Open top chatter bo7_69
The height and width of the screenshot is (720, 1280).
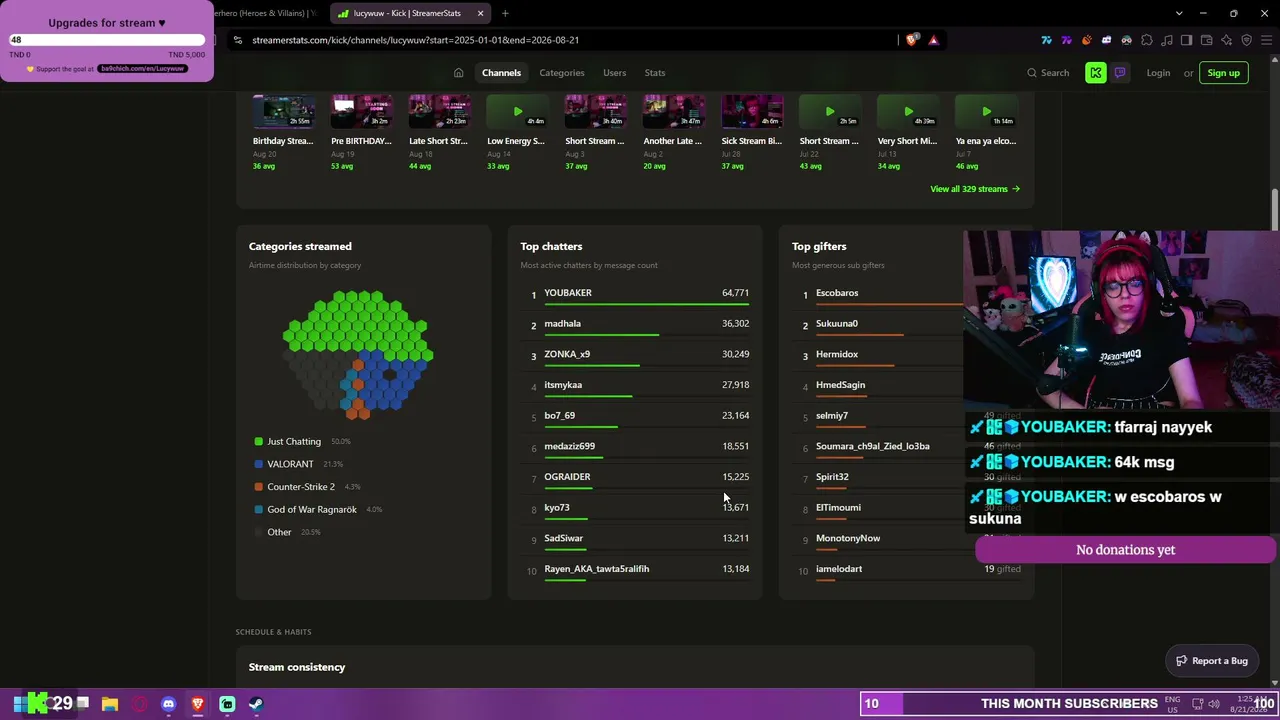[x=559, y=416]
